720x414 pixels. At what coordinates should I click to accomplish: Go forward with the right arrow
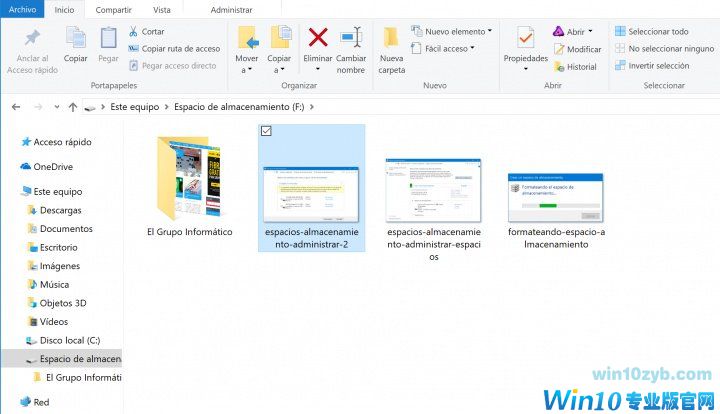pyautogui.click(x=38, y=107)
